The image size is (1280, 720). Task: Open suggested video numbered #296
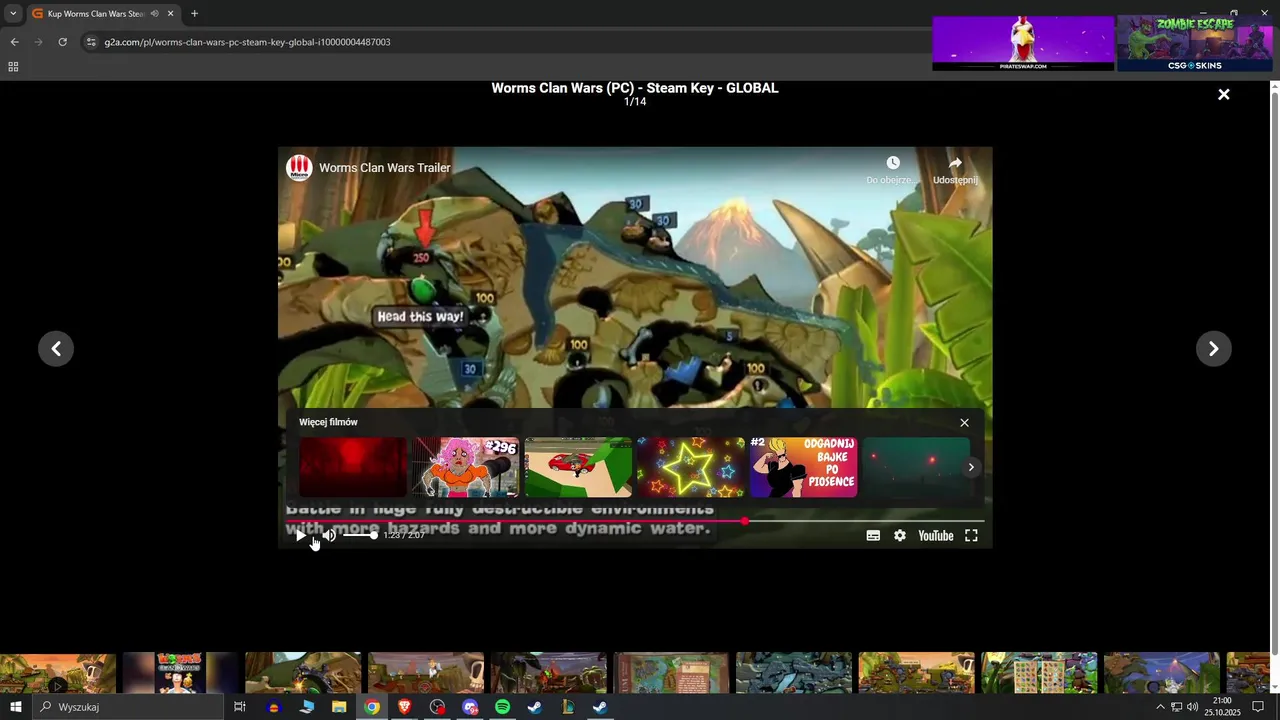coord(466,467)
